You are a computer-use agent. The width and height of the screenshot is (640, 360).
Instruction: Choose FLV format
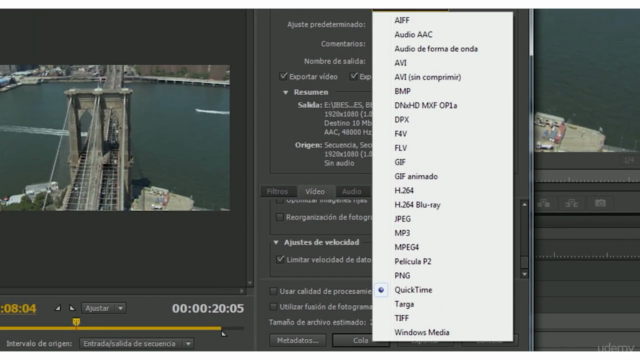coord(400,148)
